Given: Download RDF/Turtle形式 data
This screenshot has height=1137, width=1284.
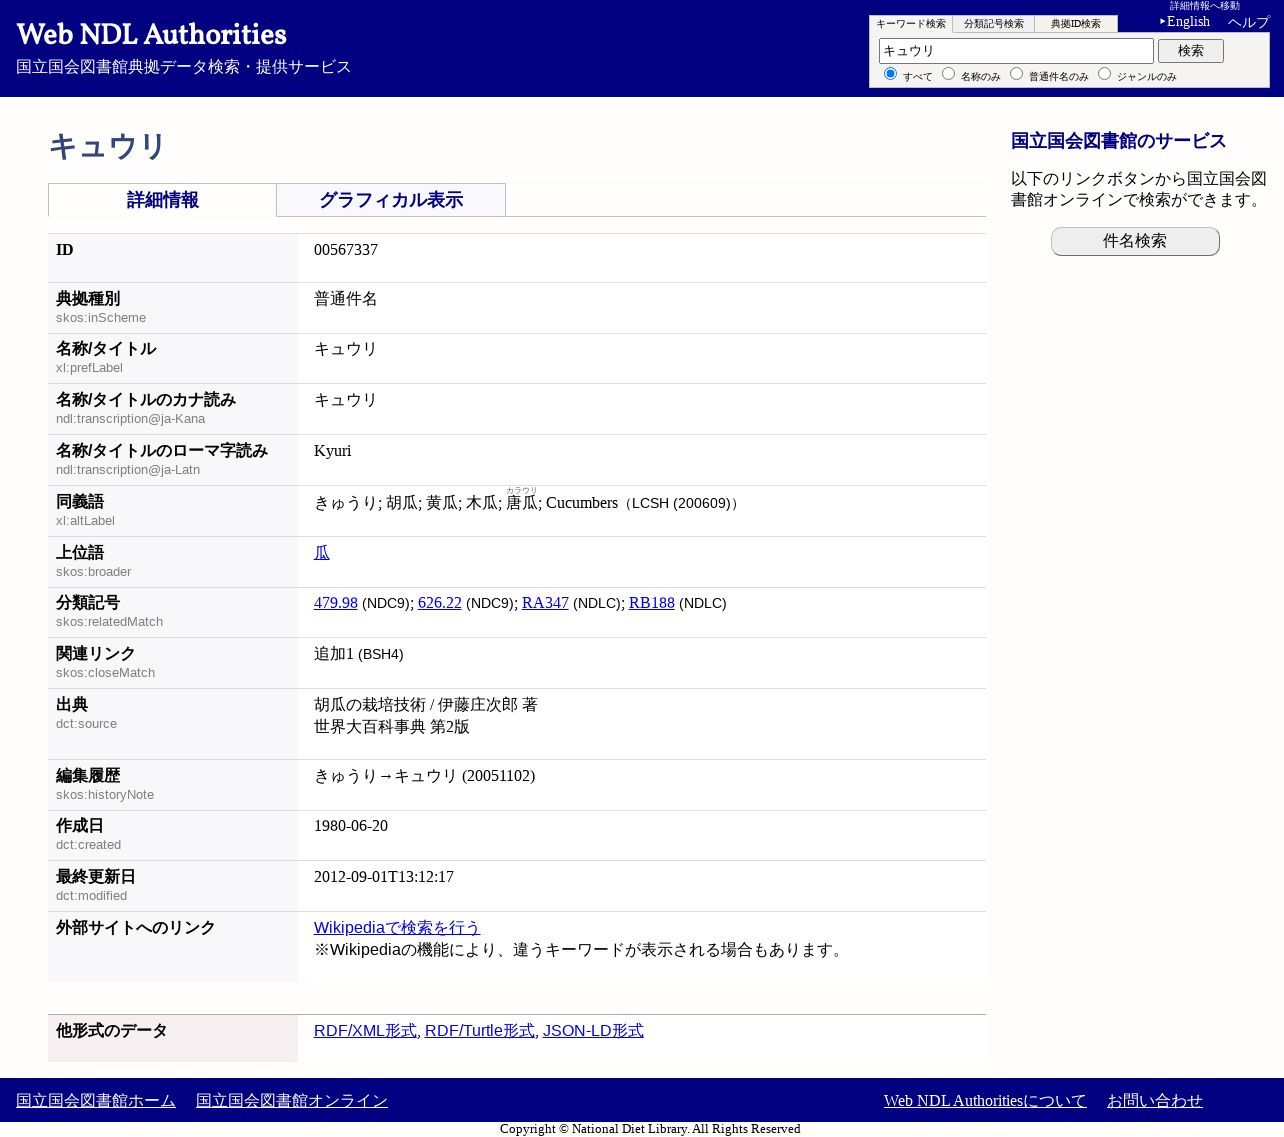Looking at the screenshot, I should [x=480, y=1031].
